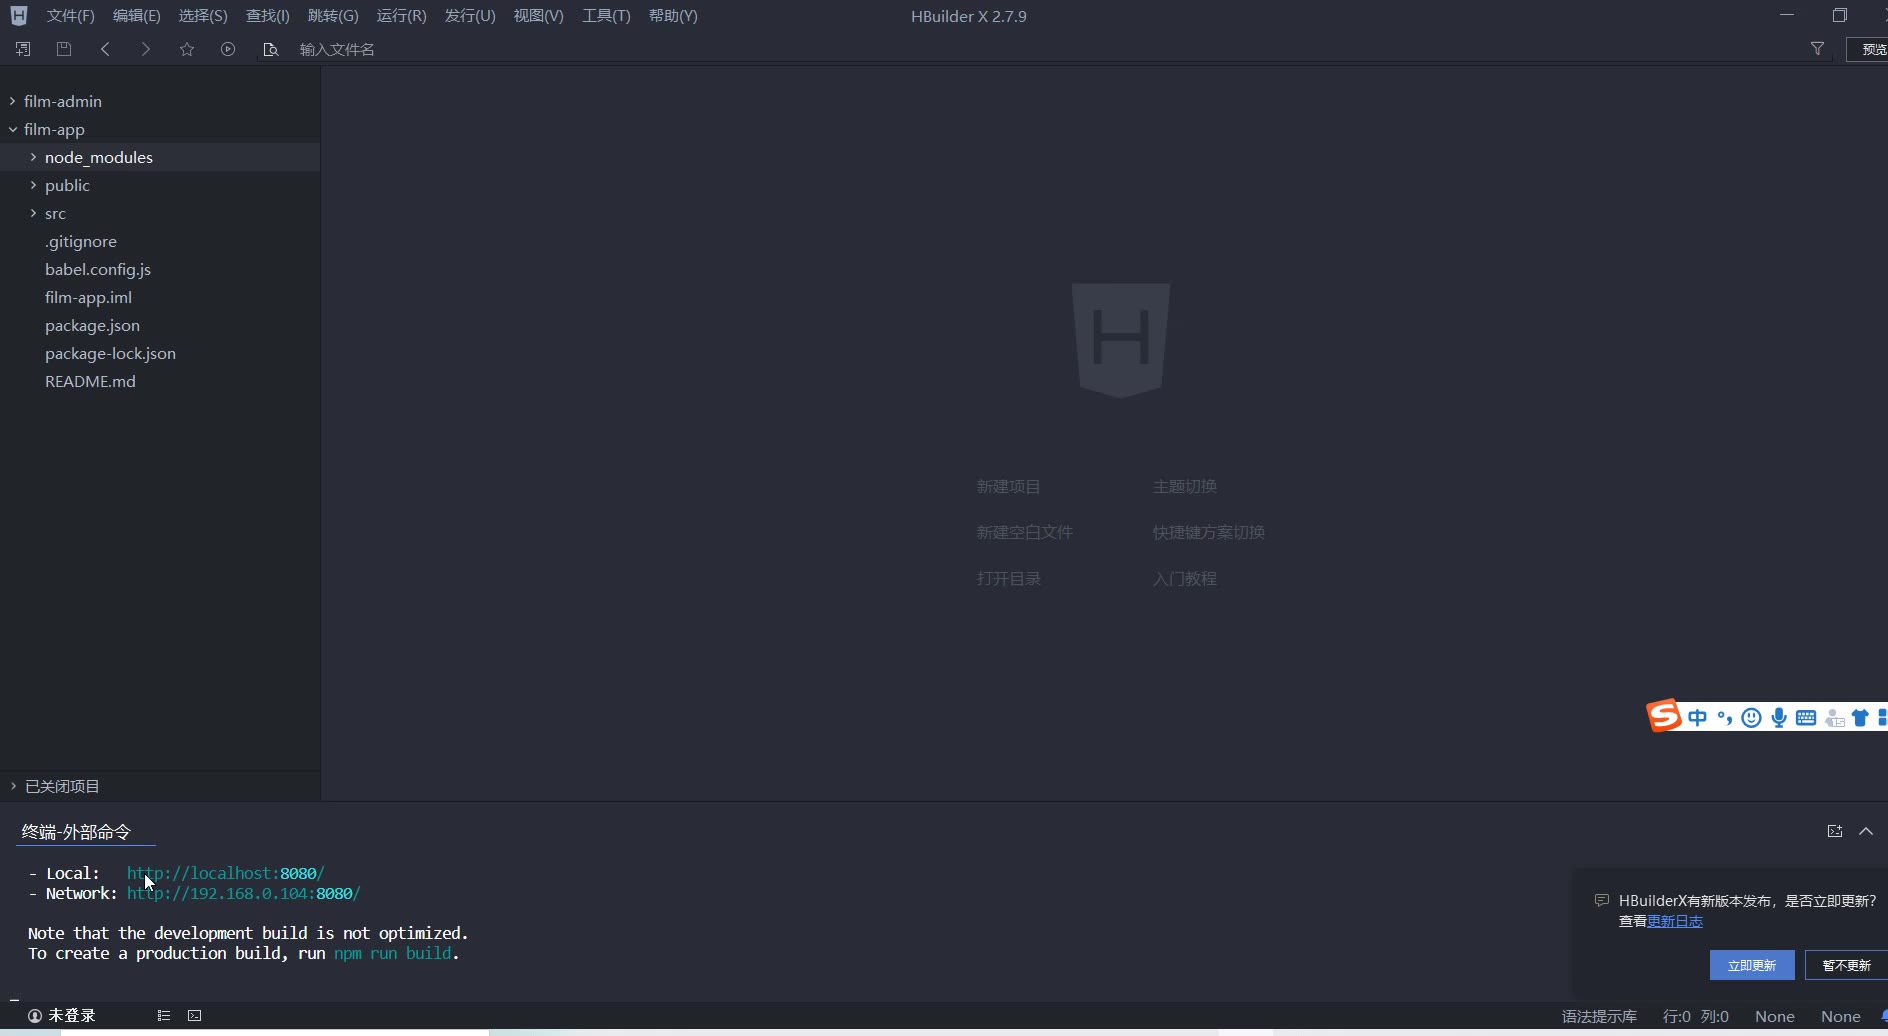Open the 发行(U) menu
The width and height of the screenshot is (1888, 1036).
470,16
